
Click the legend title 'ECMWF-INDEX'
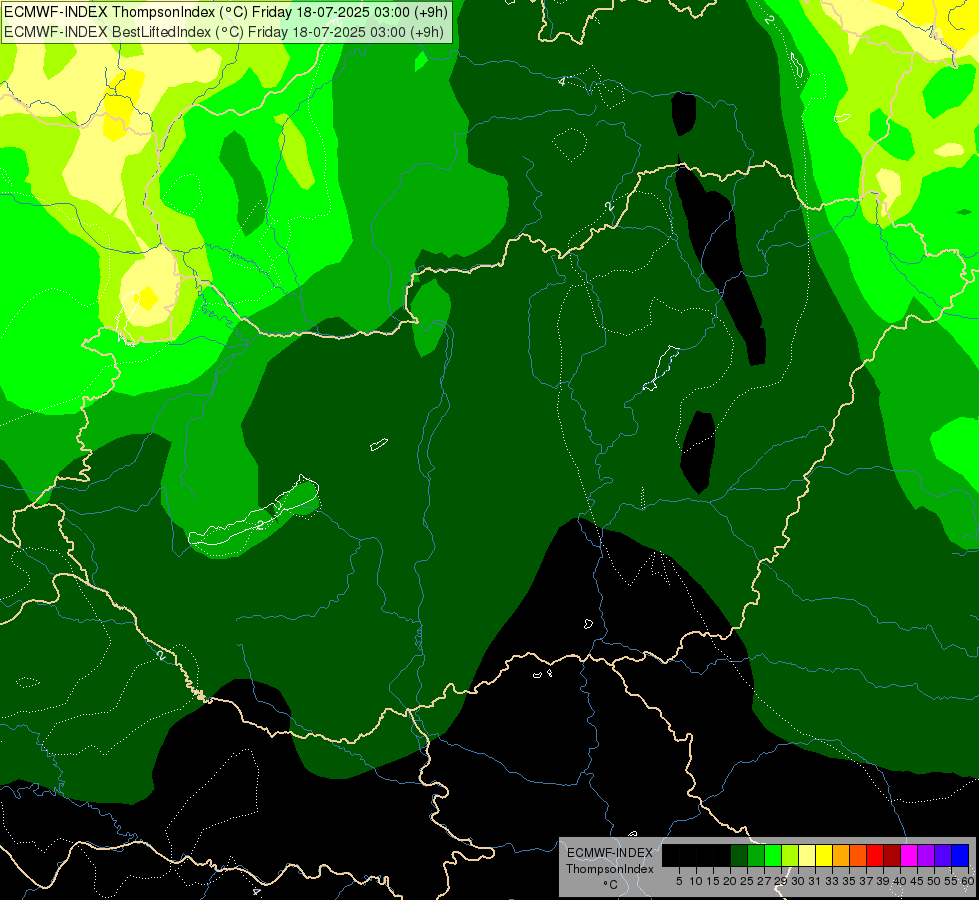[x=610, y=853]
